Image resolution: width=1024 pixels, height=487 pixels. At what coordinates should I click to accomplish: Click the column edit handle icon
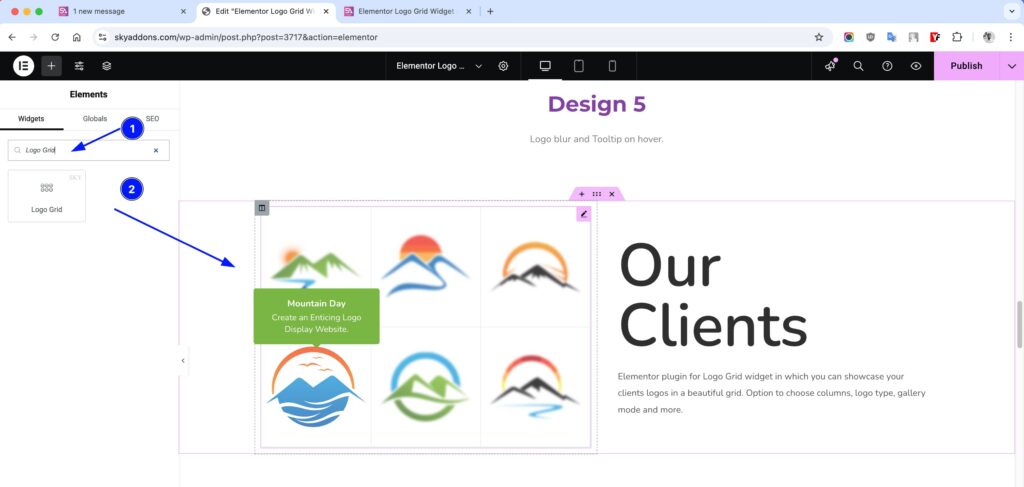pos(262,208)
